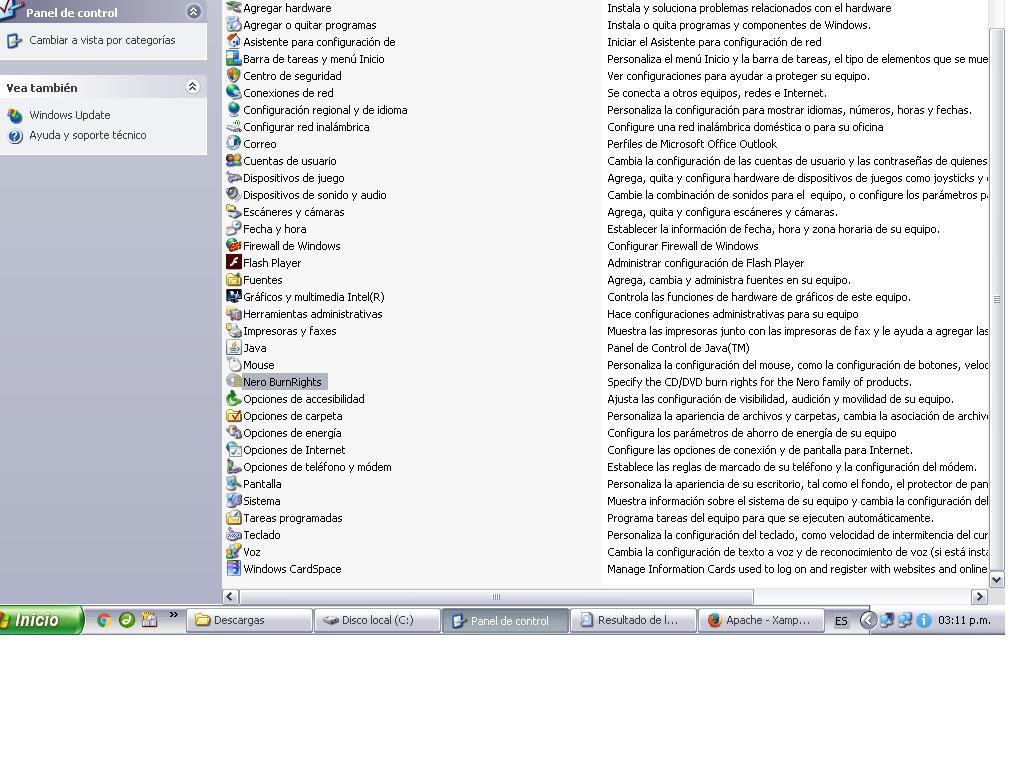Image resolution: width=1024 pixels, height=768 pixels.
Task: Click the horizontal scrollbar thumb
Action: [x=496, y=596]
